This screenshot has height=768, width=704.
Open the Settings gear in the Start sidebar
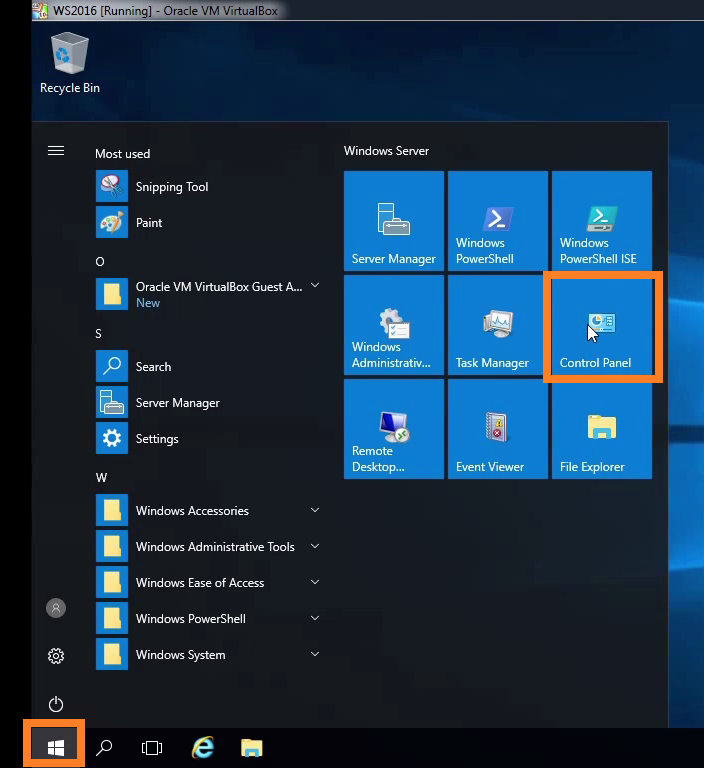56,656
